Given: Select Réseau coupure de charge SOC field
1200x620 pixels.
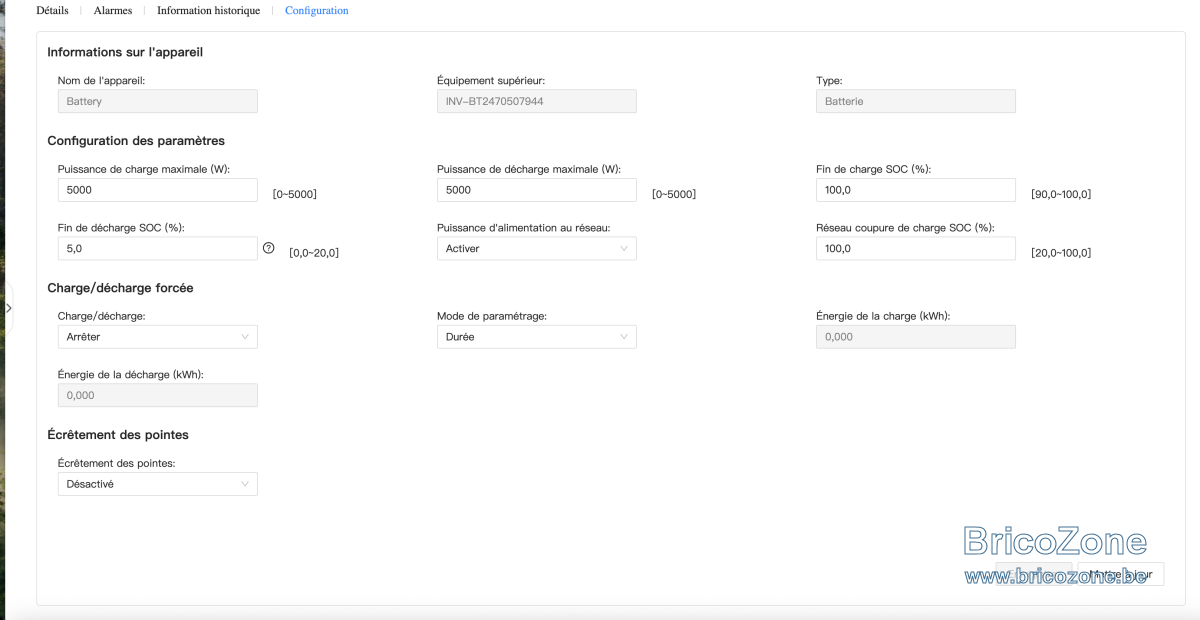Looking at the screenshot, I should click(x=916, y=248).
